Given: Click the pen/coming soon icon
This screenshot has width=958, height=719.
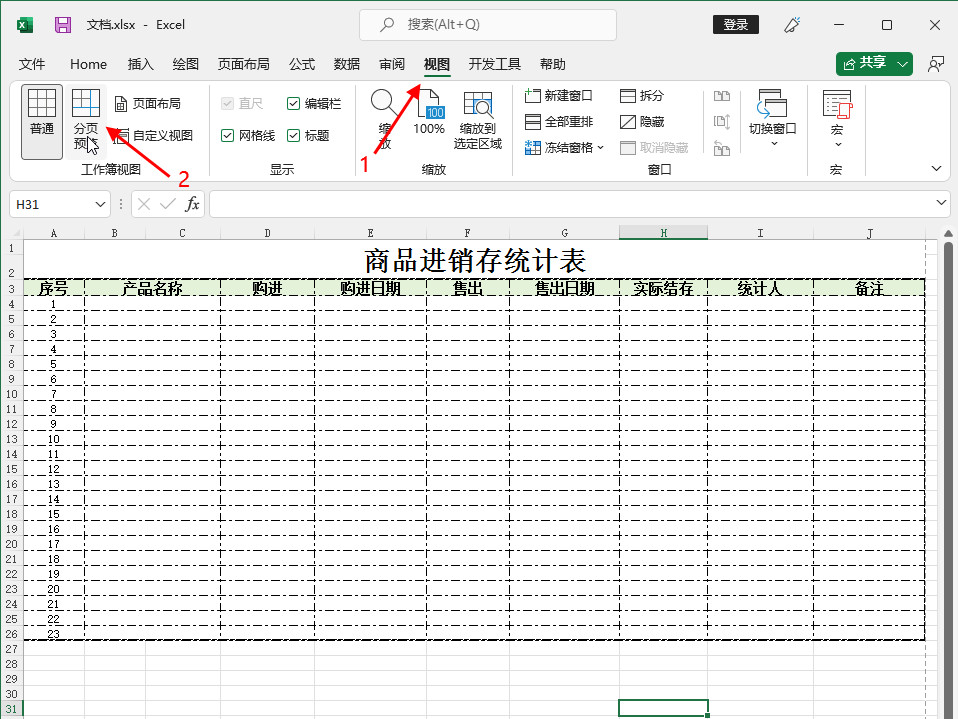Looking at the screenshot, I should (792, 25).
